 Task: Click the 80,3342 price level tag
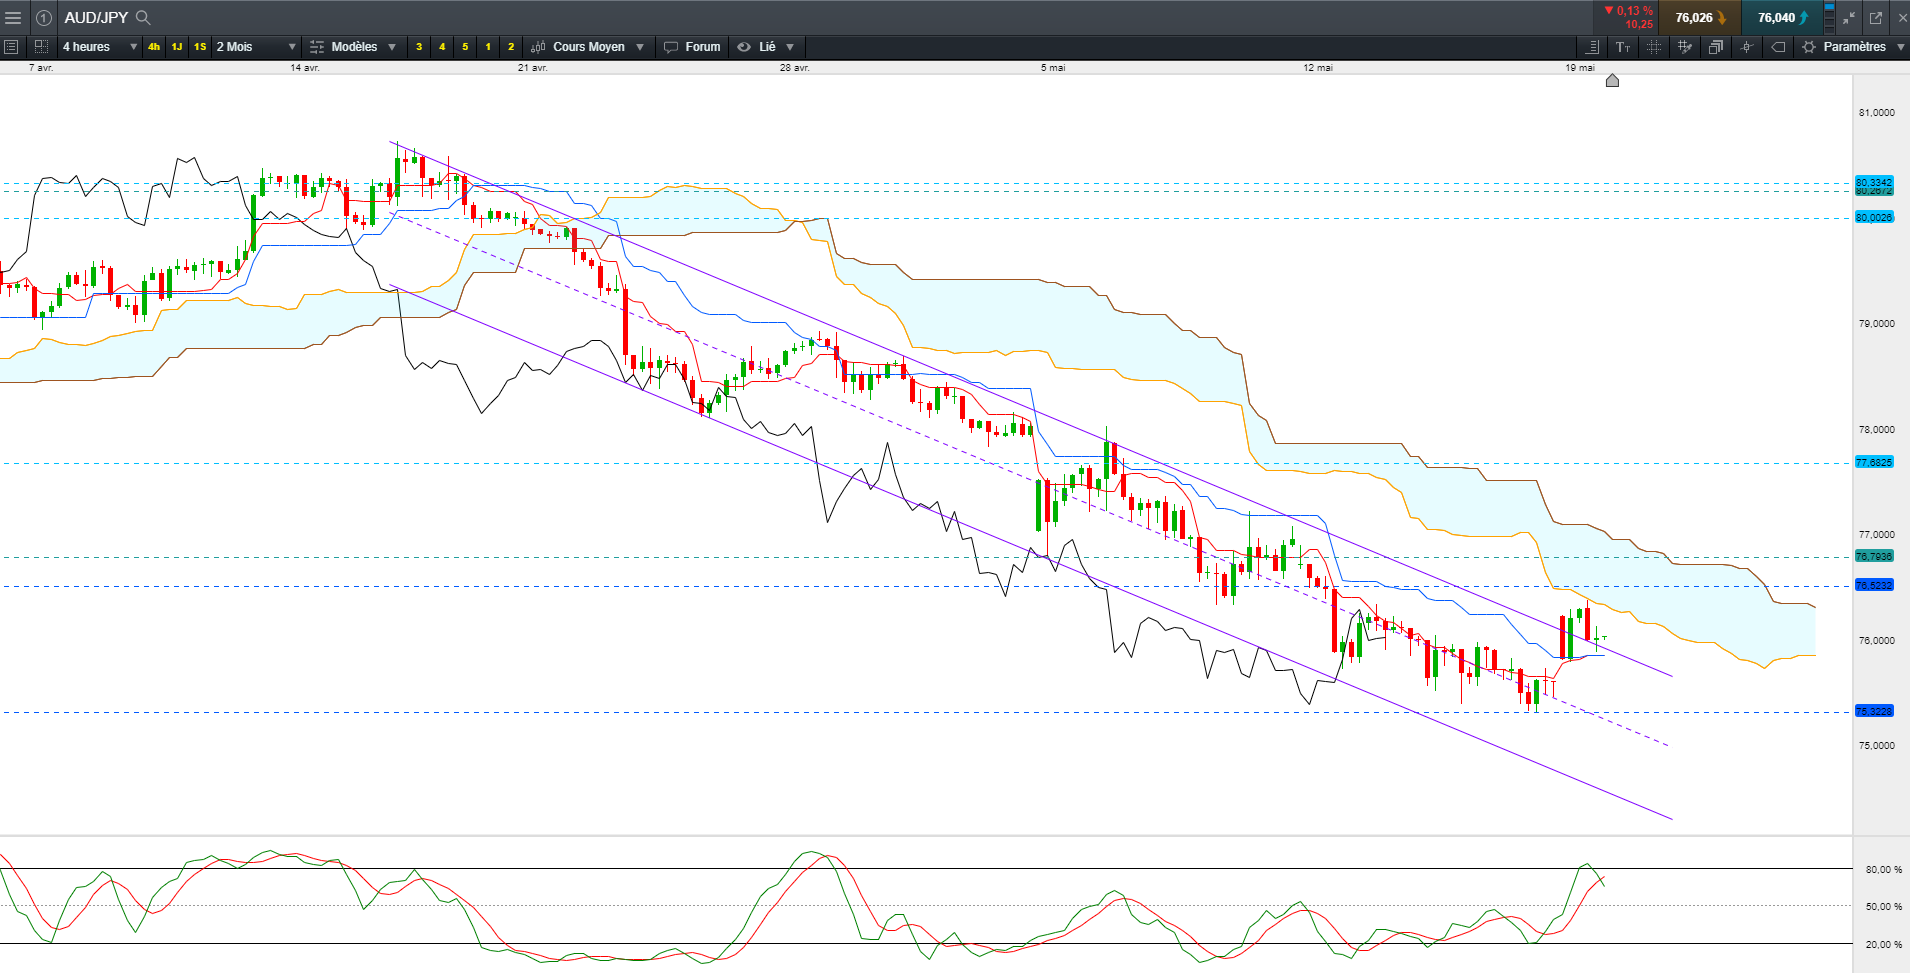click(x=1874, y=183)
